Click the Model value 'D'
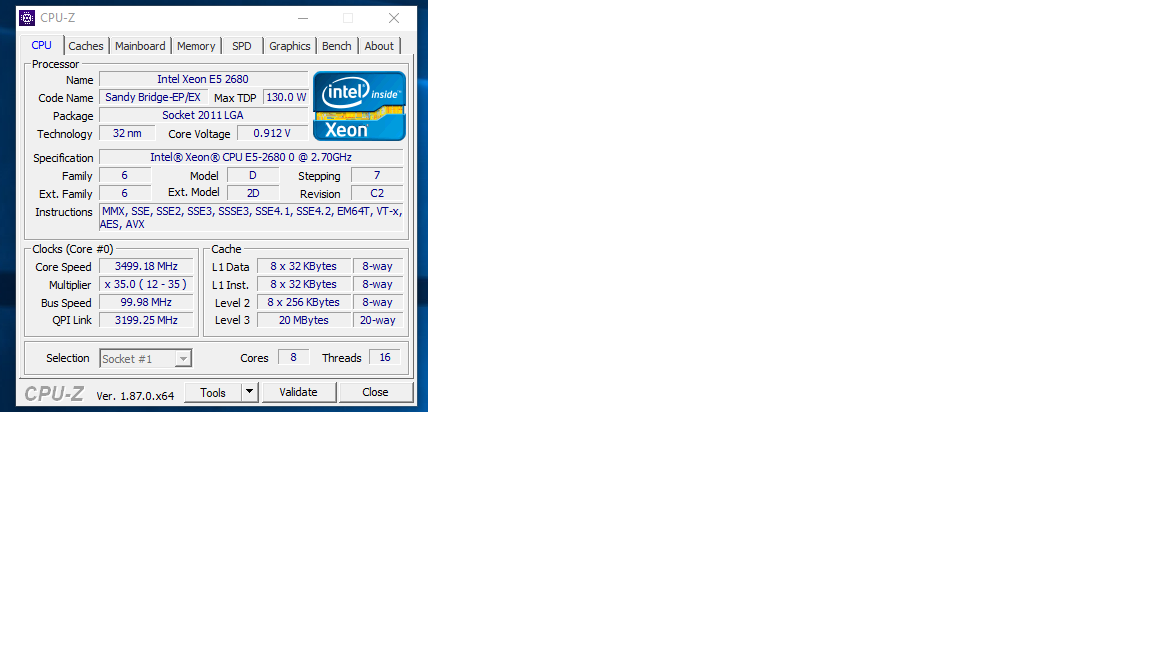This screenshot has width=1152, height=648. pos(253,176)
